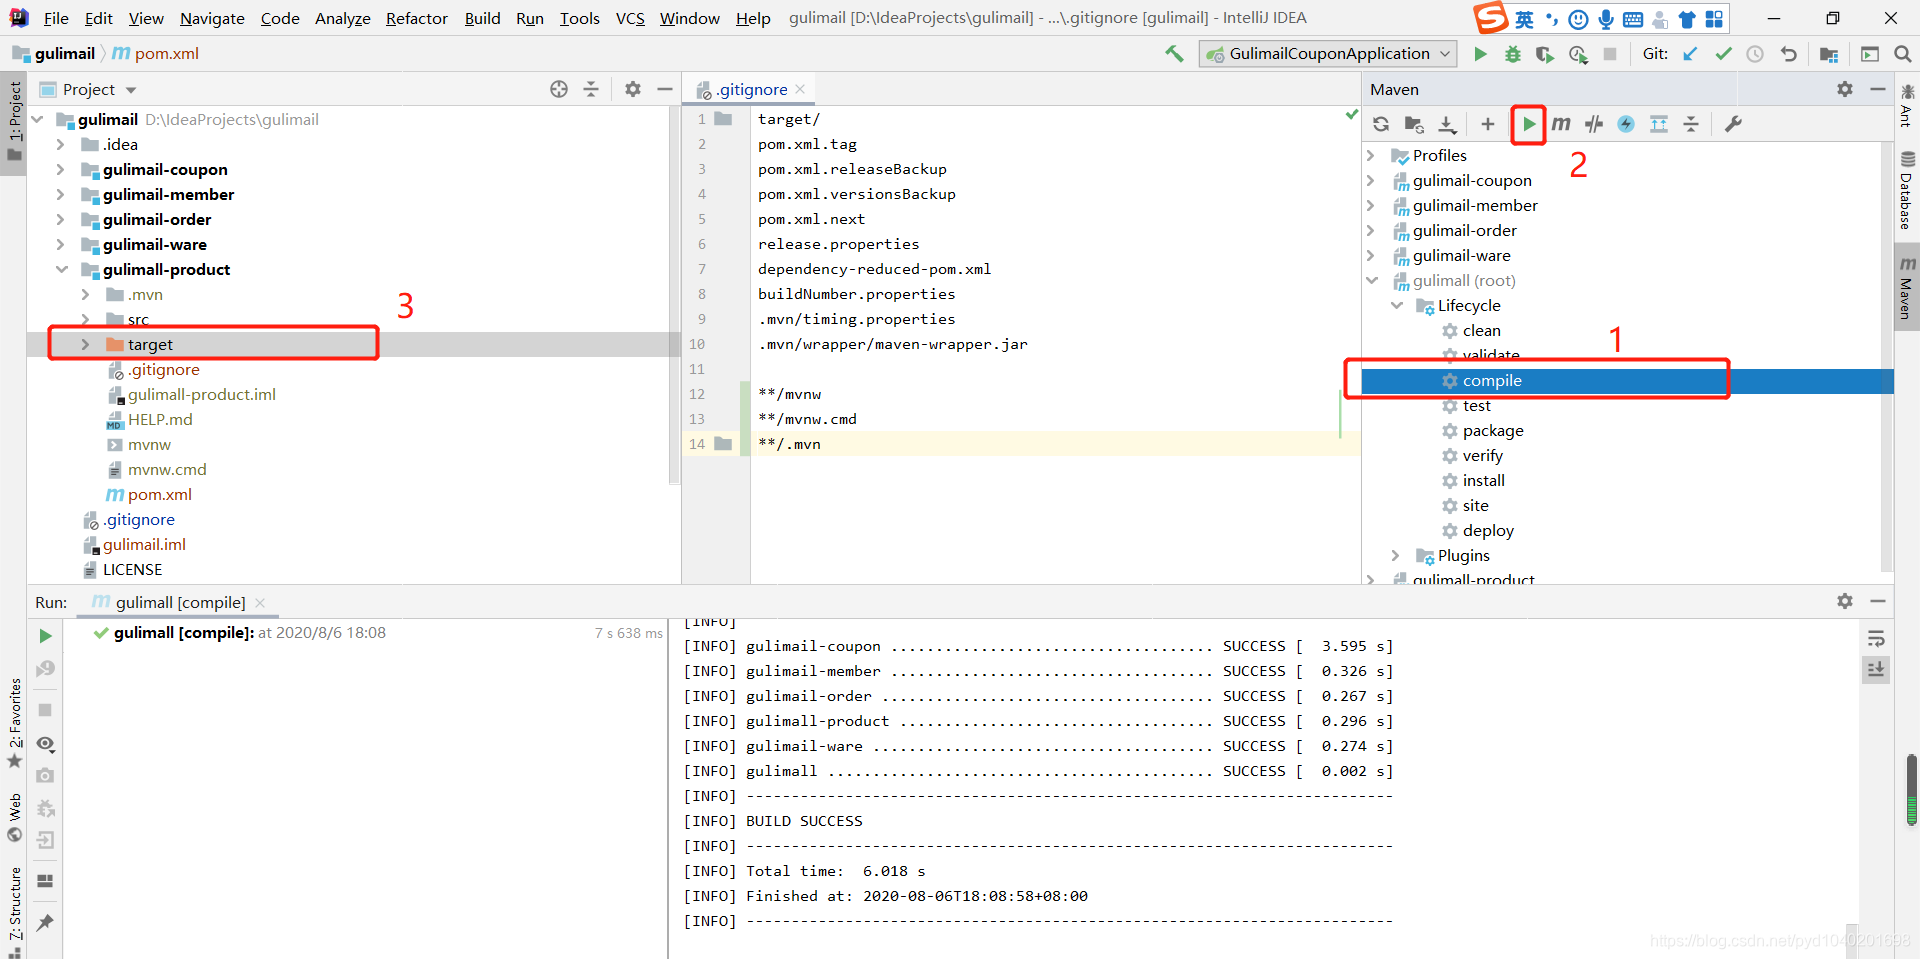Select the .gitignore editor tab
The image size is (1920, 959).
tap(750, 89)
